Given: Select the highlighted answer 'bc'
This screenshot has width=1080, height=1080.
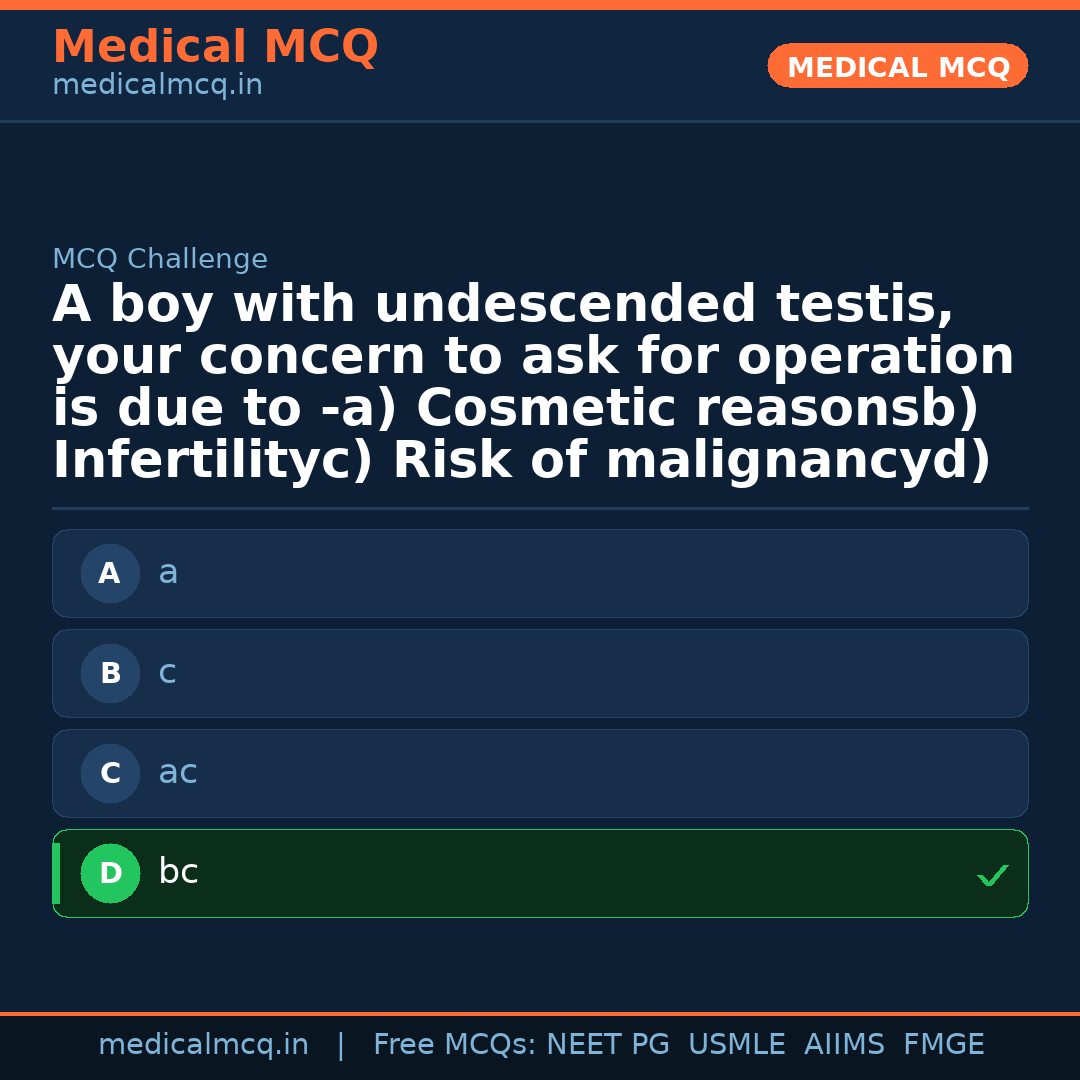Looking at the screenshot, I should tap(540, 873).
